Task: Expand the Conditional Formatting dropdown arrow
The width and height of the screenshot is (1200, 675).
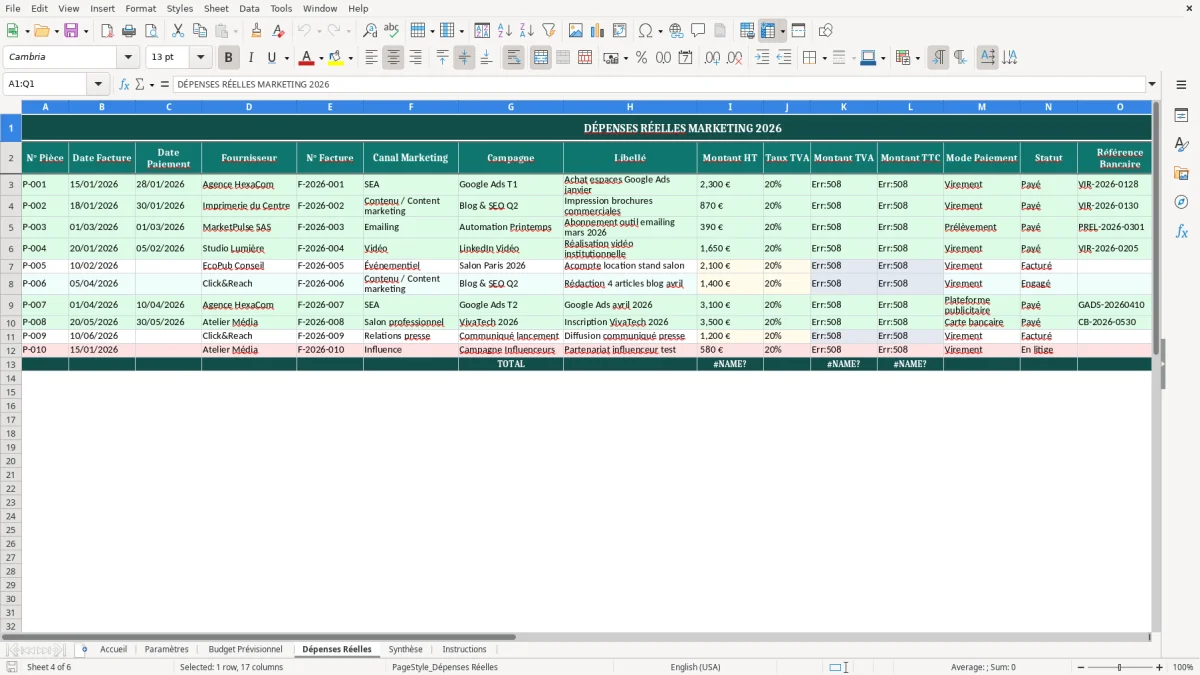Action: [917, 58]
